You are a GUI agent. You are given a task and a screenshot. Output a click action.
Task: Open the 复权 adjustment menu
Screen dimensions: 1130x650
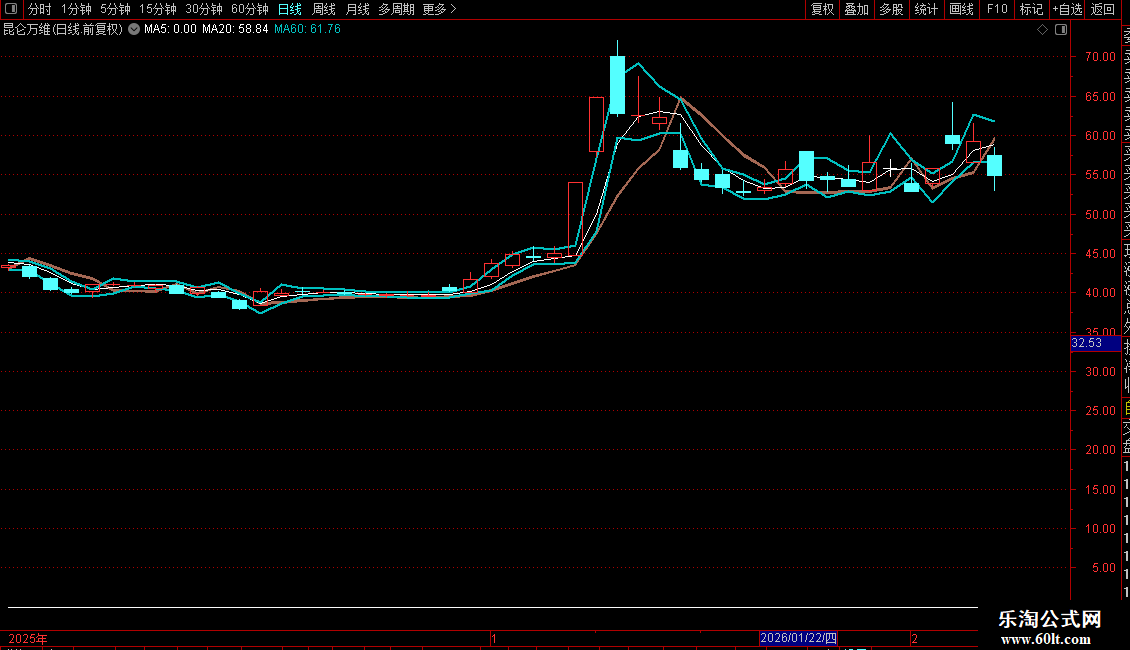tap(822, 9)
